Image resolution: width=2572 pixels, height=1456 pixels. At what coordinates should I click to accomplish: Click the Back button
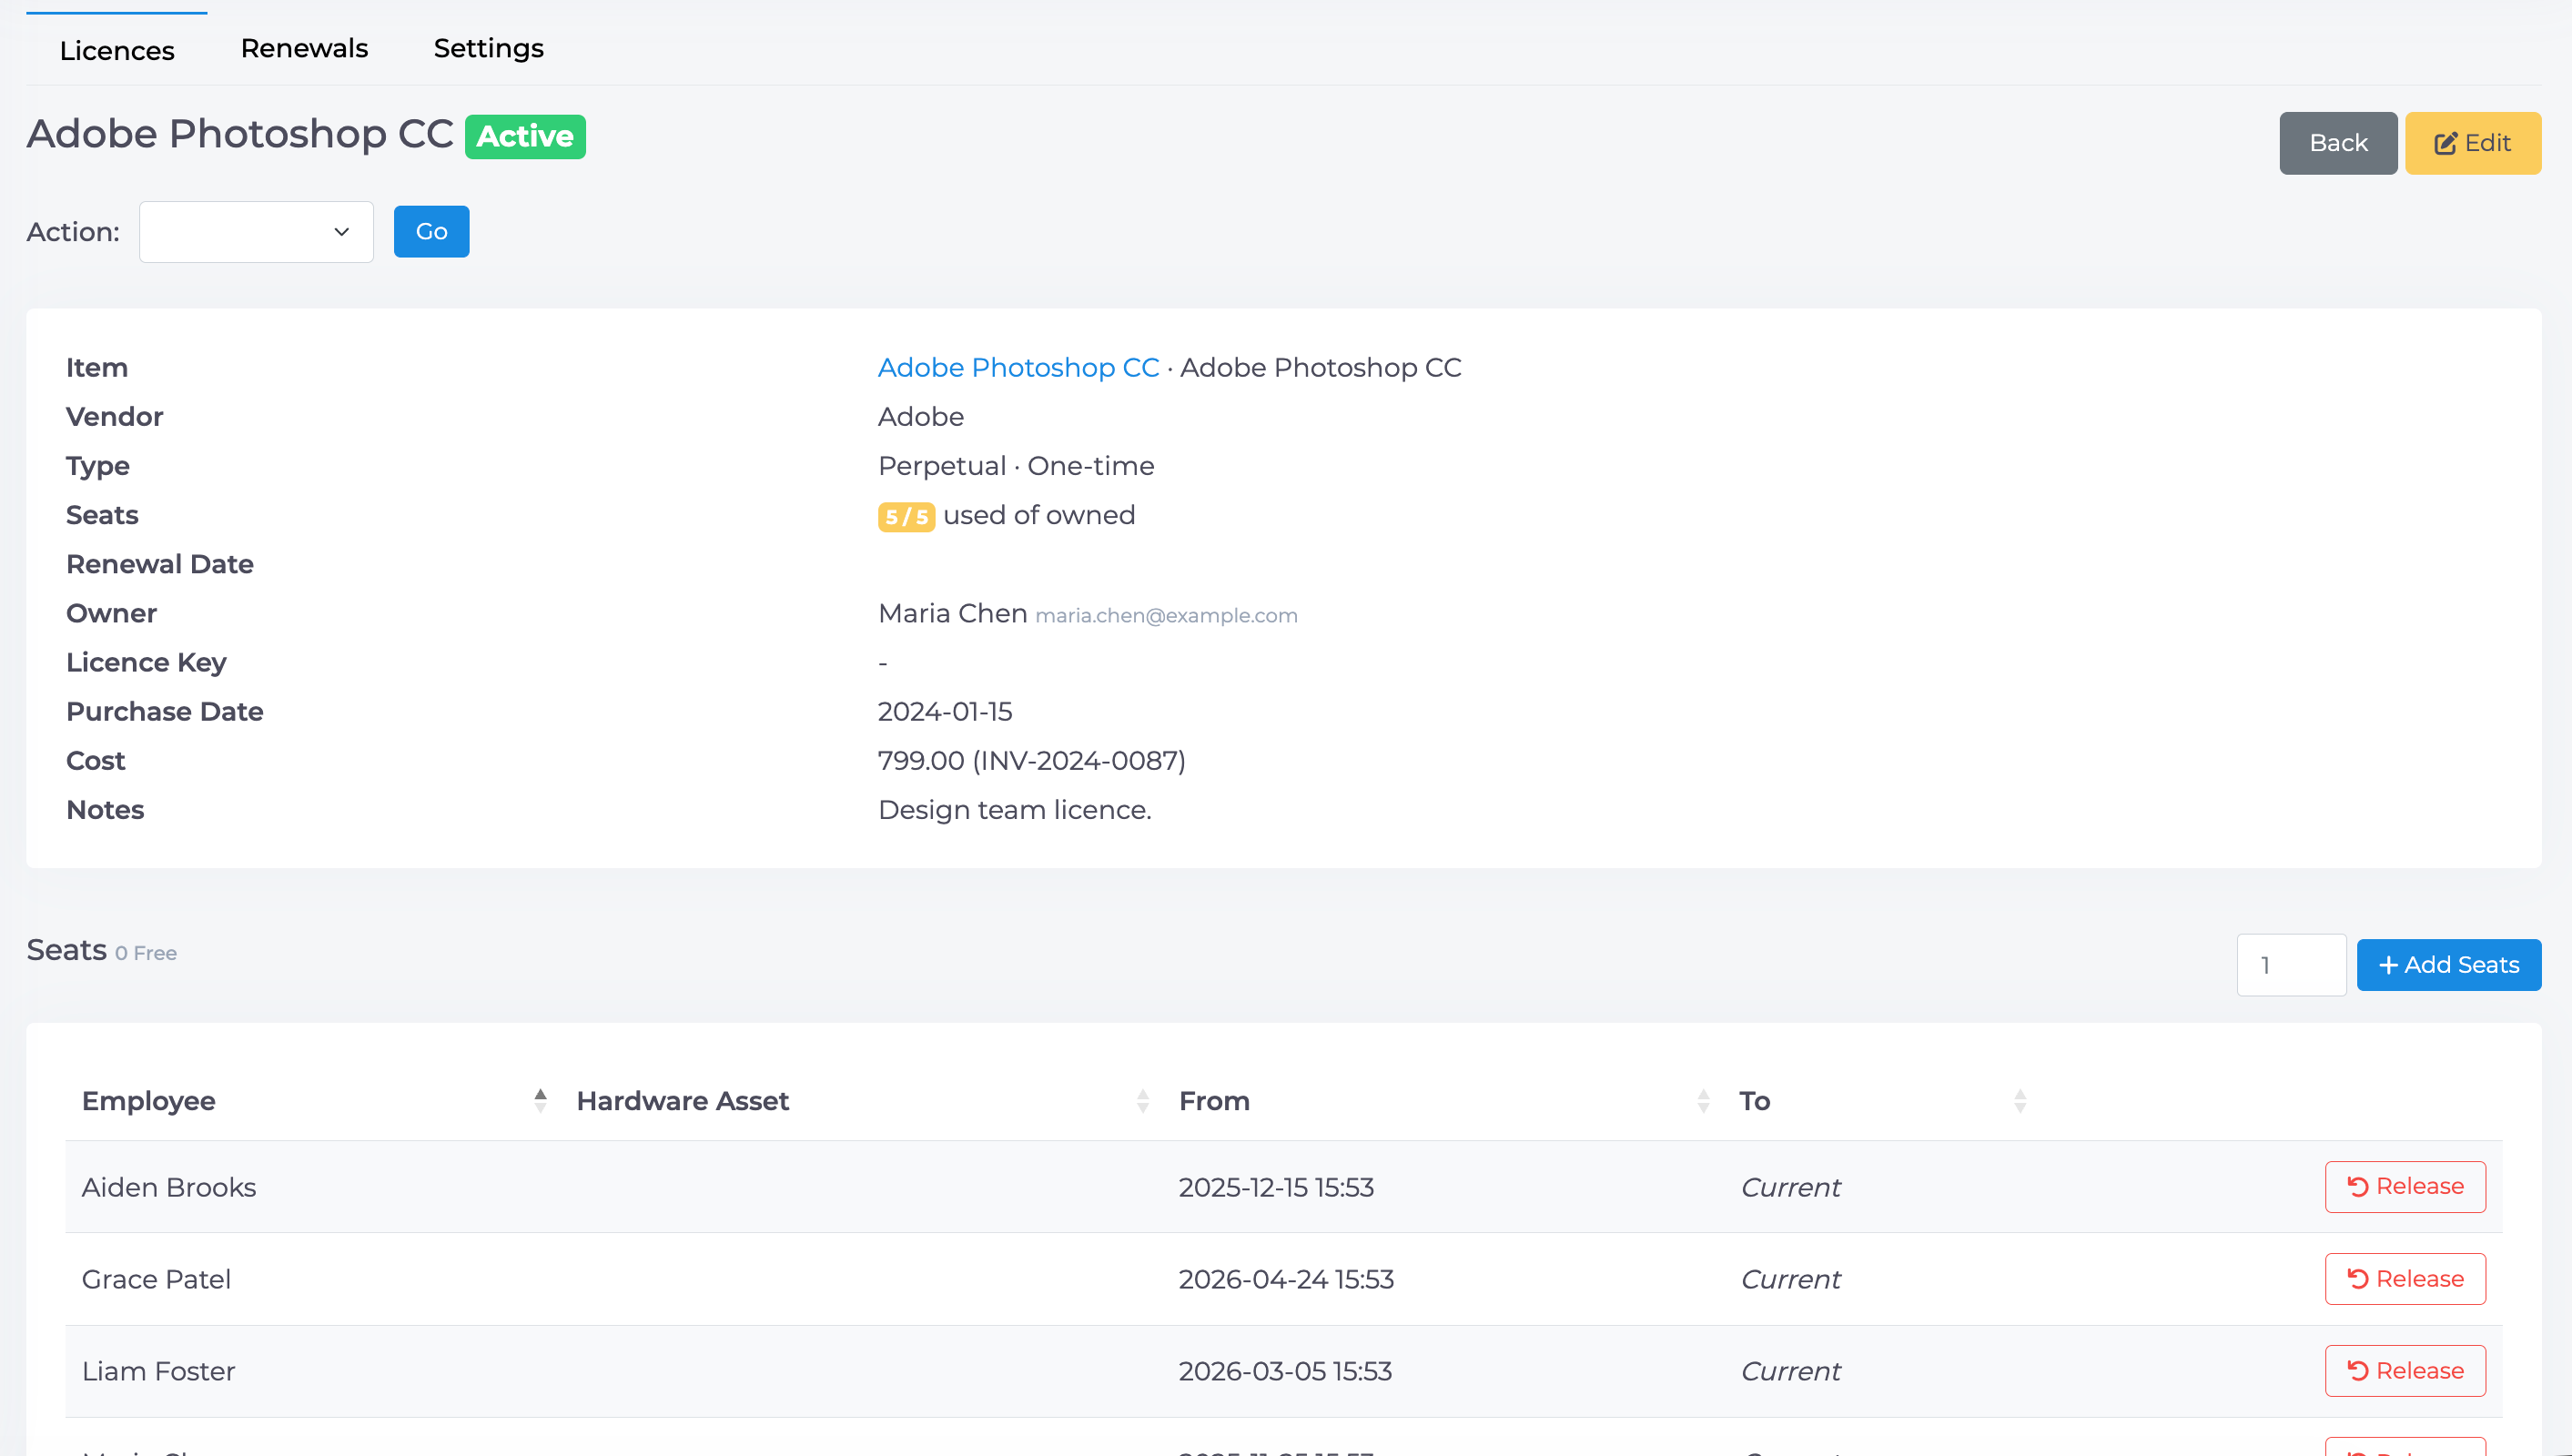click(2337, 143)
